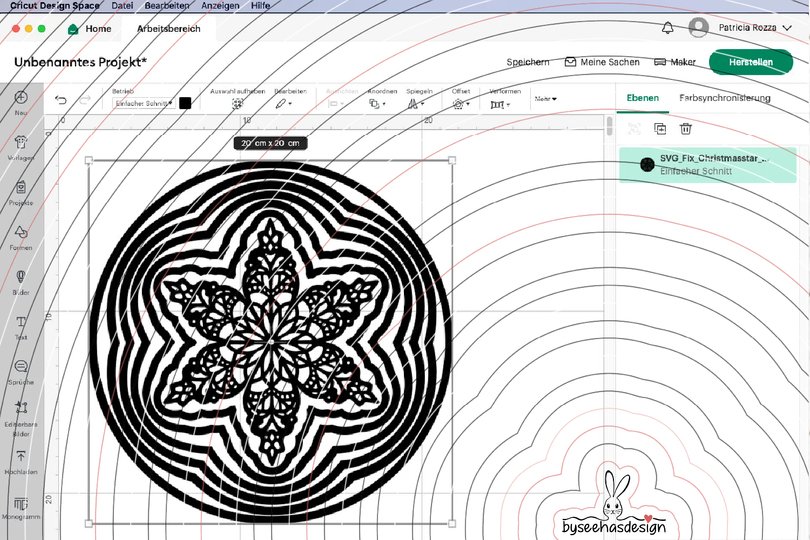Click the Neu (new project) plus icon
Image resolution: width=810 pixels, height=540 pixels.
(x=21, y=97)
